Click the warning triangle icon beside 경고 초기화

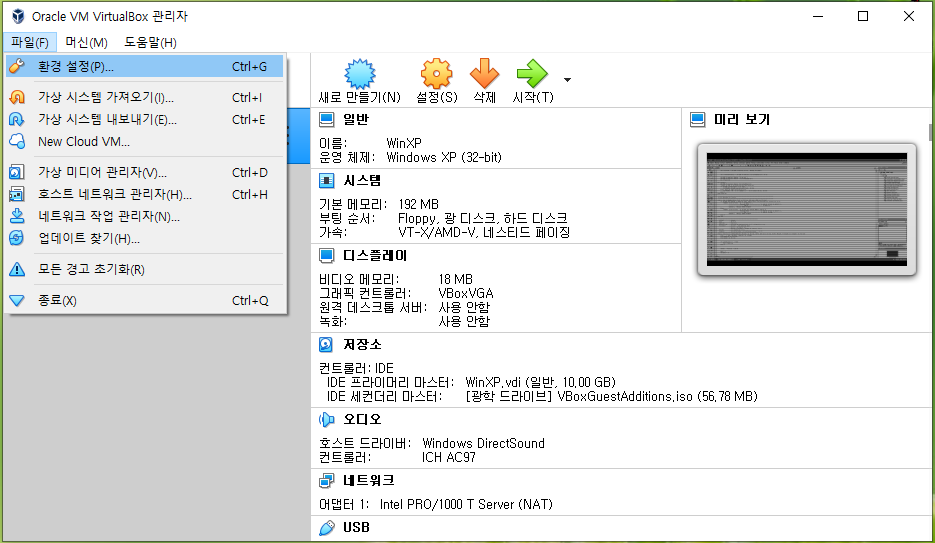[x=17, y=269]
